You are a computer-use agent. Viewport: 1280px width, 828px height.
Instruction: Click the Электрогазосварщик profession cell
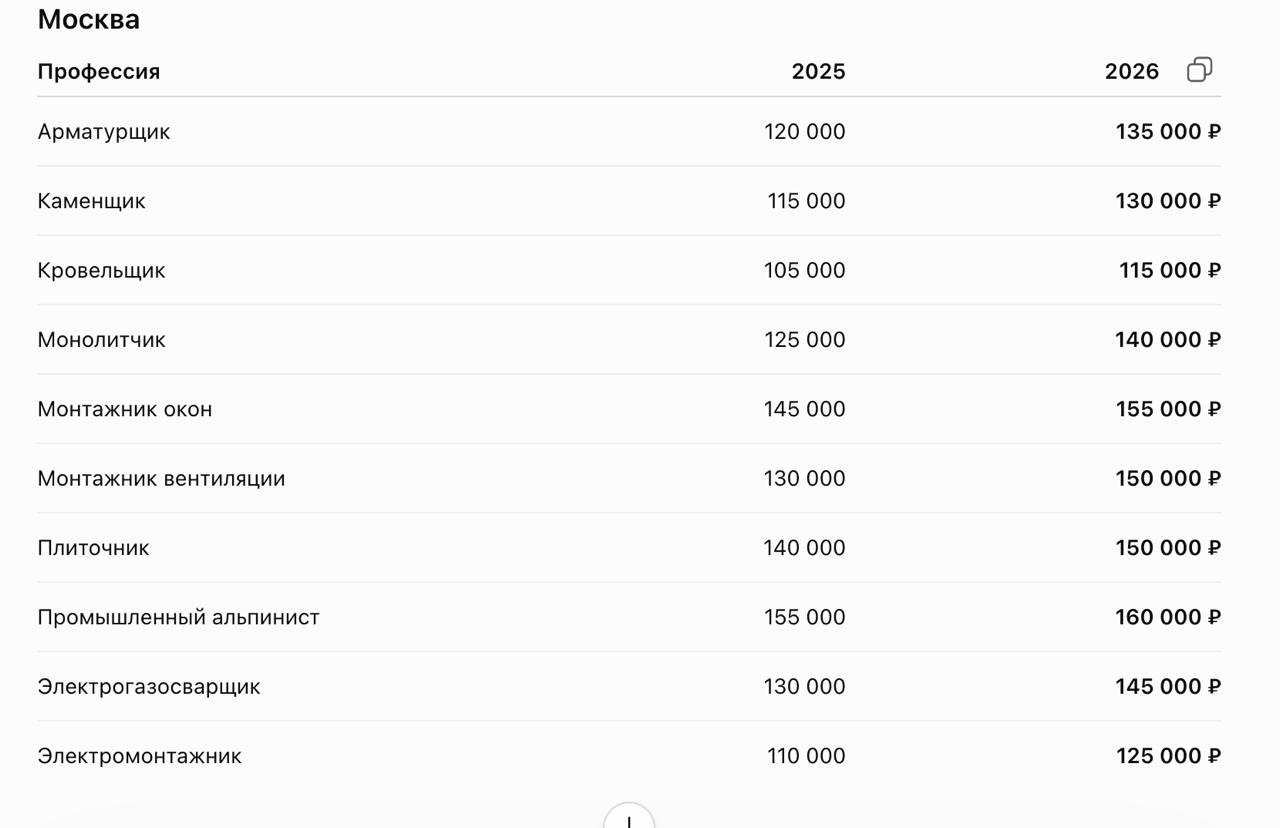(x=149, y=686)
